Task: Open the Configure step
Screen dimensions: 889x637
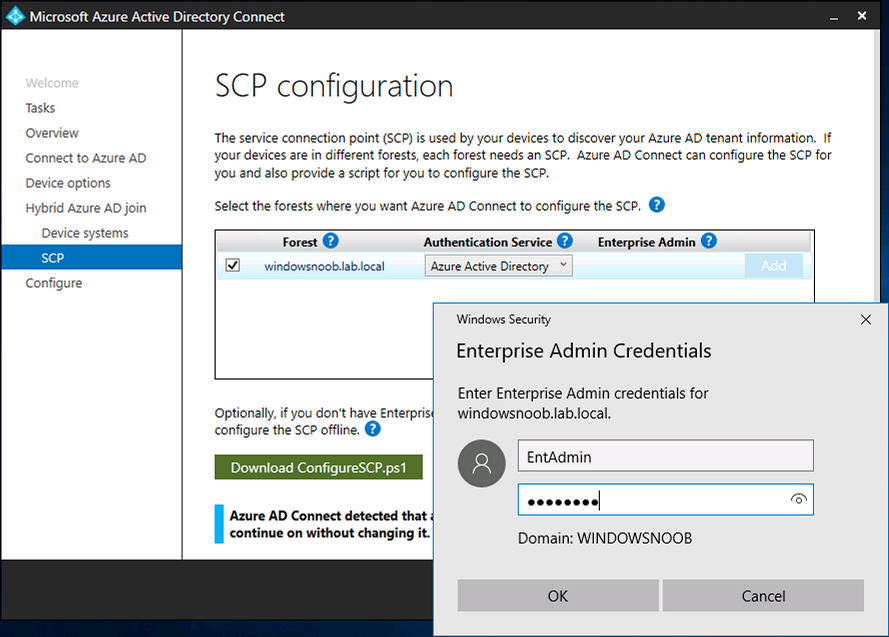Action: click(x=54, y=283)
